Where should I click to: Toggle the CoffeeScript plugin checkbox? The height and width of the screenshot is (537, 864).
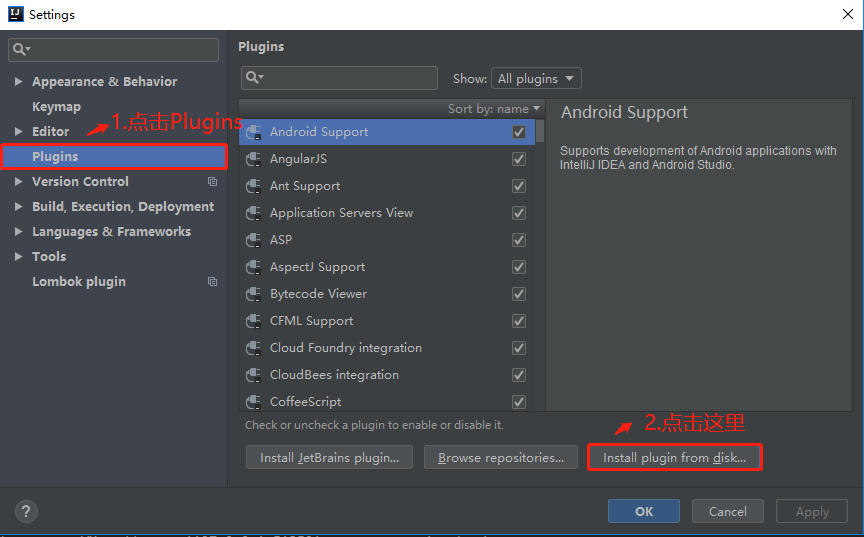[x=519, y=402]
